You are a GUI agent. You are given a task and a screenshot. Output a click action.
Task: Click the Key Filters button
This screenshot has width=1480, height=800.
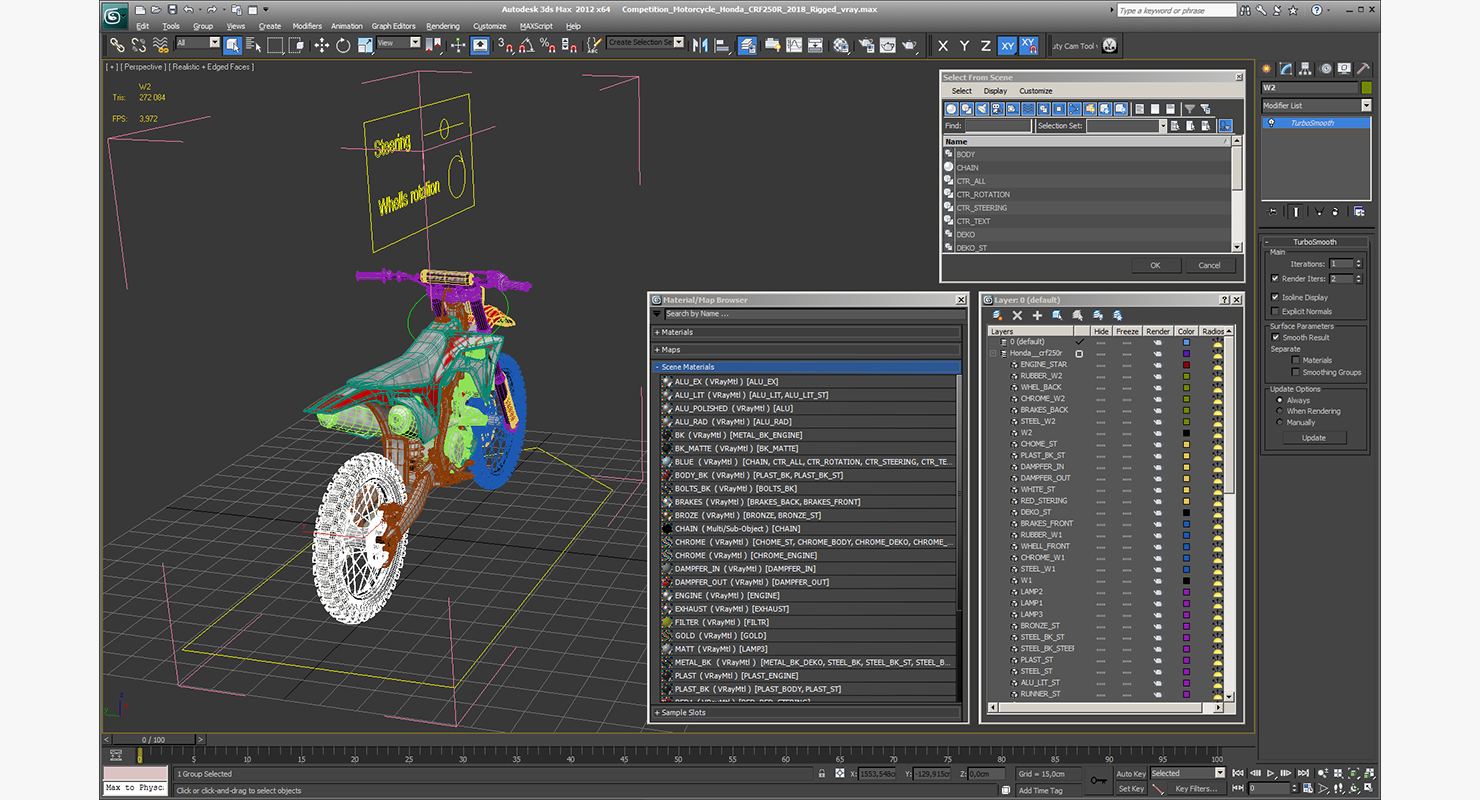(x=1196, y=788)
